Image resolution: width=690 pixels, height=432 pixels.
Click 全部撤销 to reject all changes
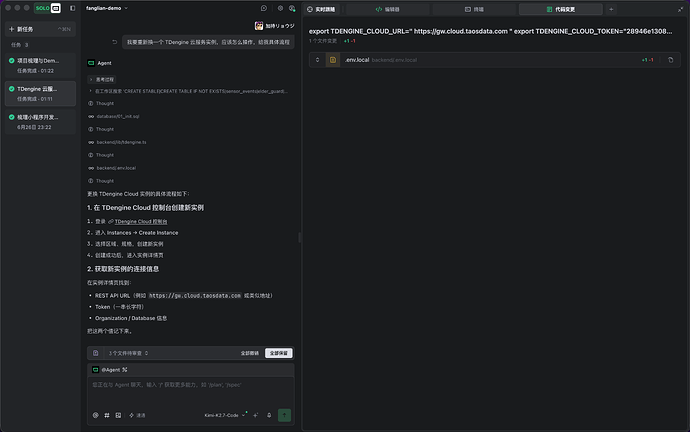click(250, 353)
